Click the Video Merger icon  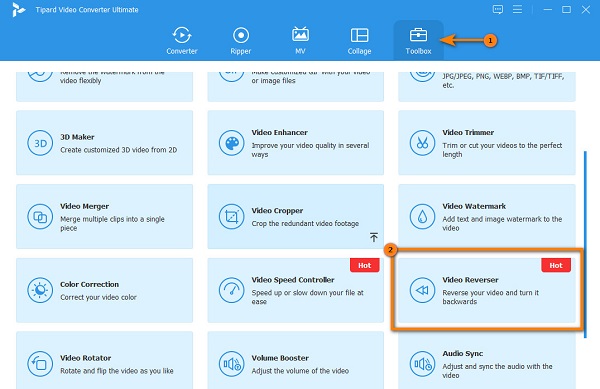click(x=40, y=216)
